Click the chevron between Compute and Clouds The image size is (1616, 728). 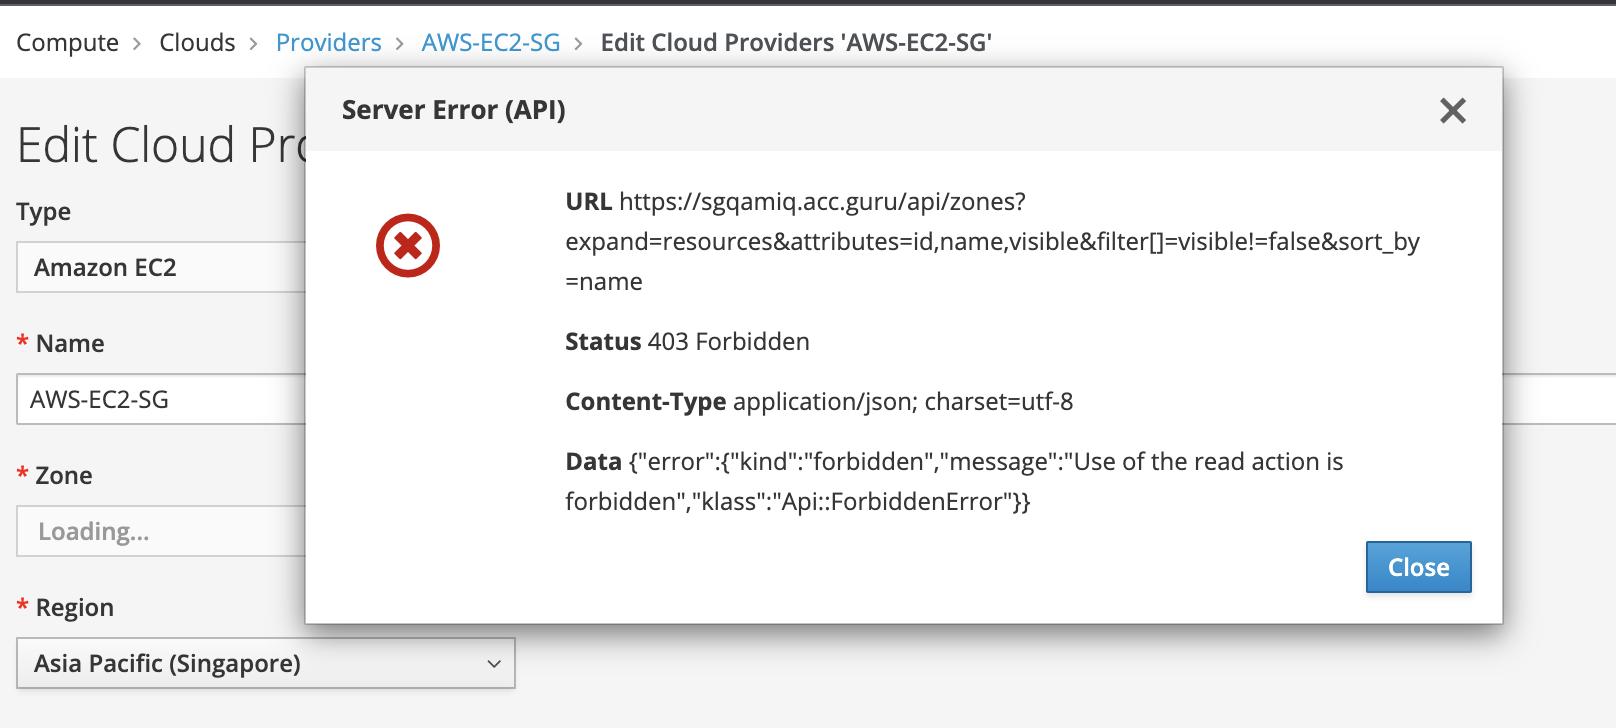138,44
